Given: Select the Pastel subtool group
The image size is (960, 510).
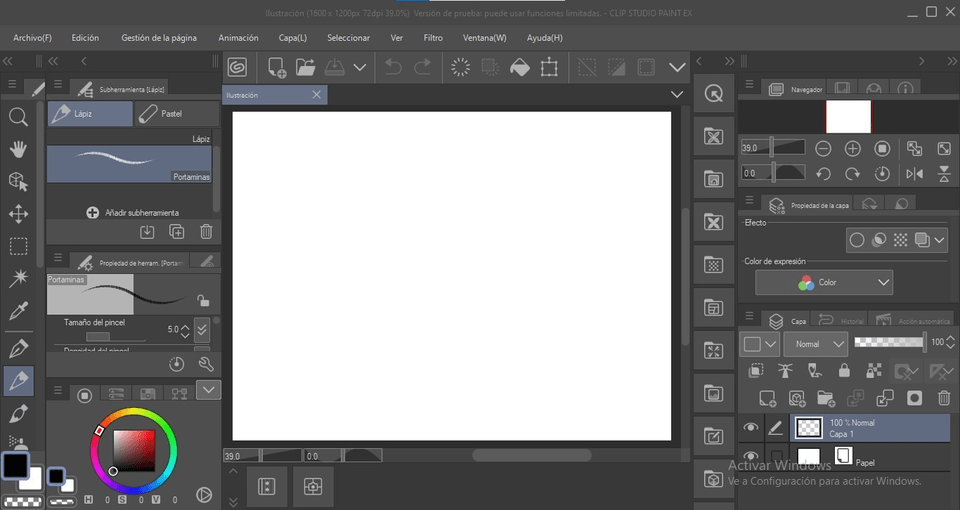Looking at the screenshot, I should (x=177, y=114).
